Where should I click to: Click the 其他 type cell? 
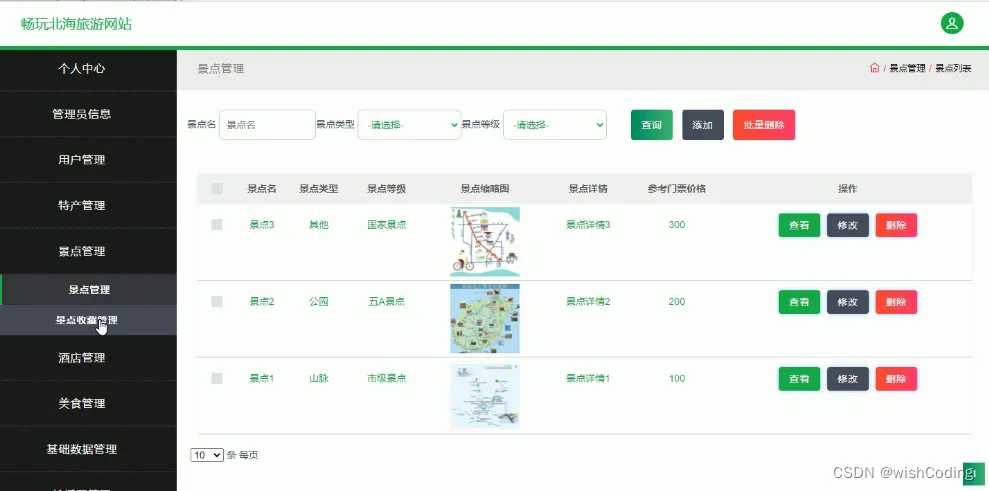(319, 225)
